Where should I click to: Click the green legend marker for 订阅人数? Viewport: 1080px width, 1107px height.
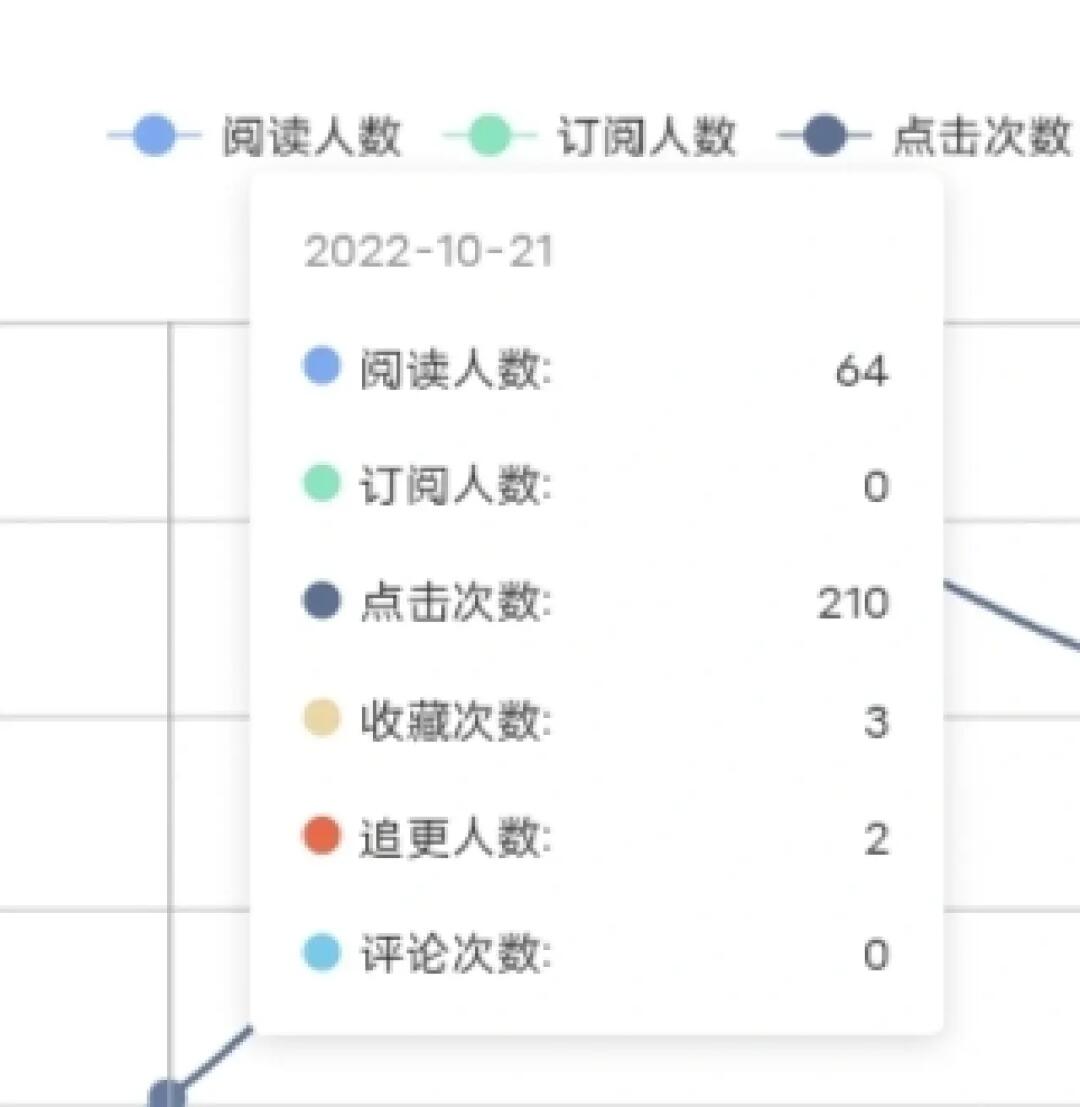click(492, 135)
